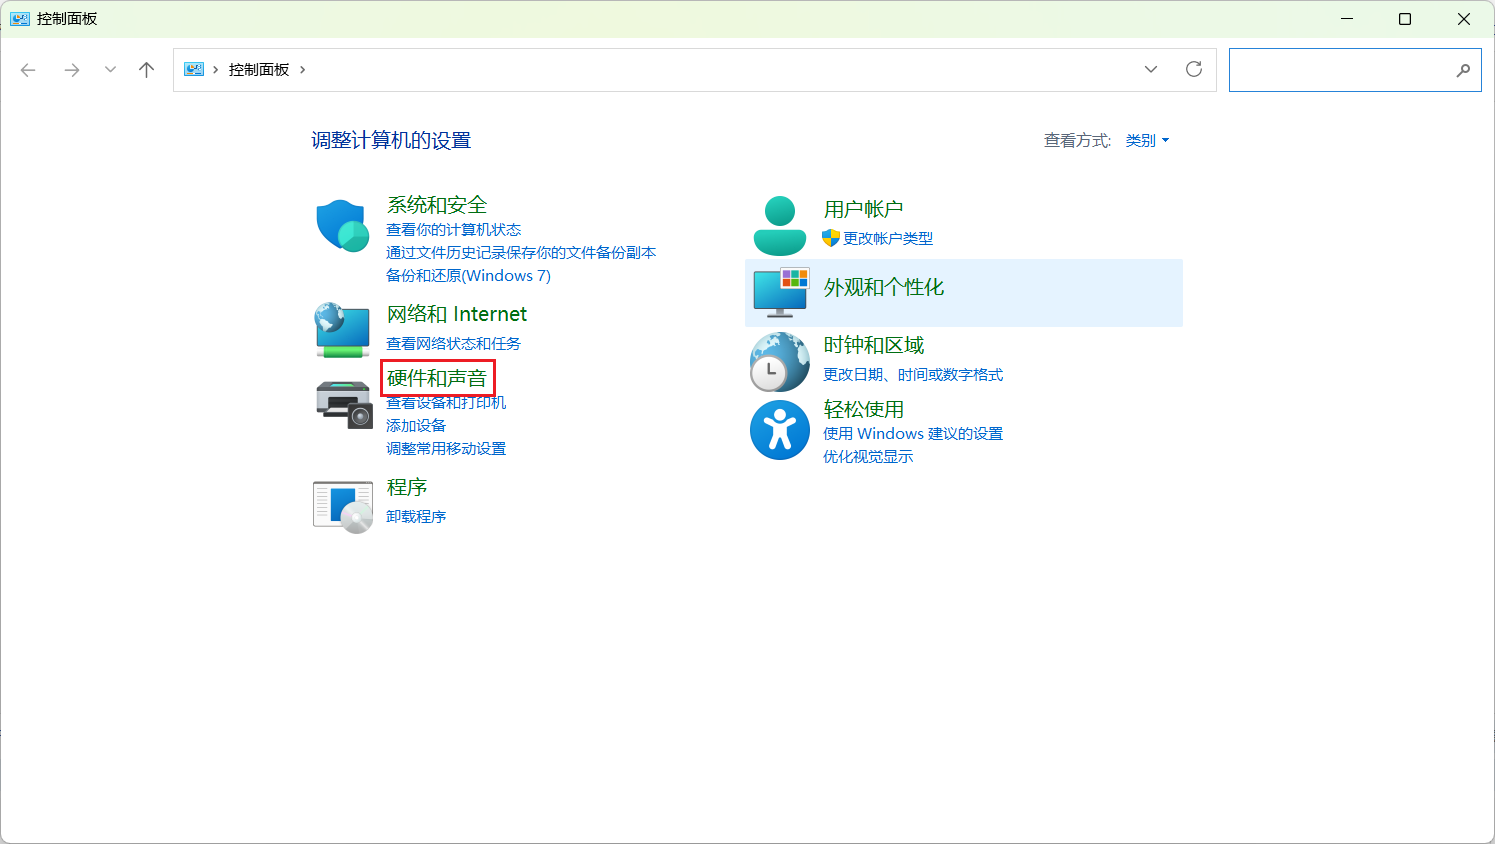Screen dimensions: 1495x844
Task: Click the 轻松使用 accessibility icon
Action: click(x=779, y=430)
